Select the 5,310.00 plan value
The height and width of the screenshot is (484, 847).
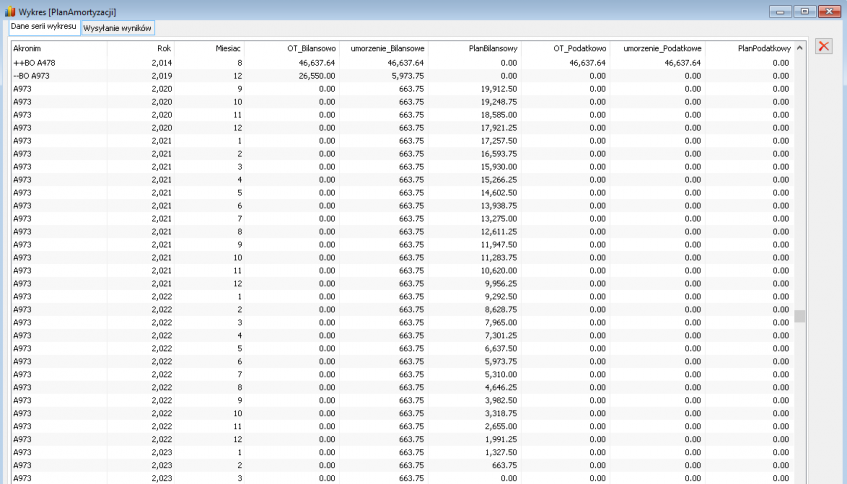point(501,374)
